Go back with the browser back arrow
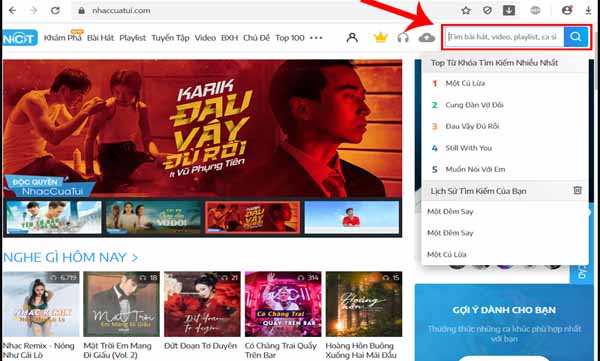This screenshot has width=600, height=361. [x=12, y=10]
